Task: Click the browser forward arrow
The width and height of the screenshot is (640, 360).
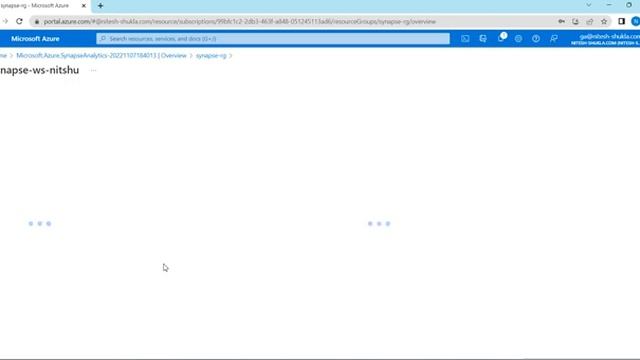Action: tap(5, 21)
